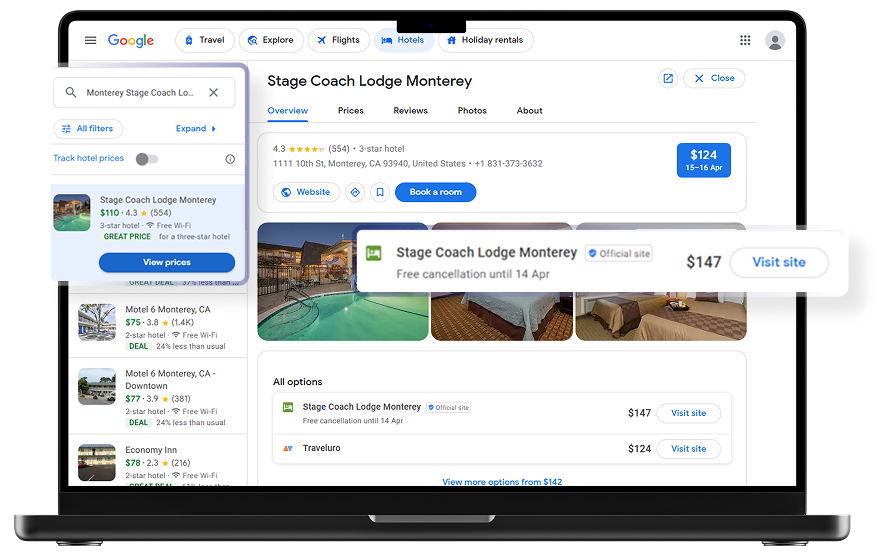Click the Traveluro logo icon
Image resolution: width=880 pixels, height=556 pixels.
click(x=288, y=448)
